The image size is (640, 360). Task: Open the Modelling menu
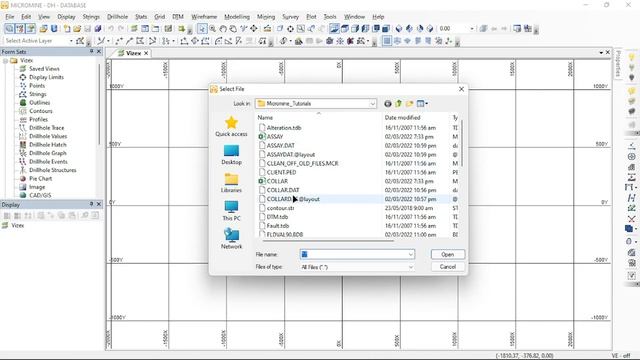[237, 17]
